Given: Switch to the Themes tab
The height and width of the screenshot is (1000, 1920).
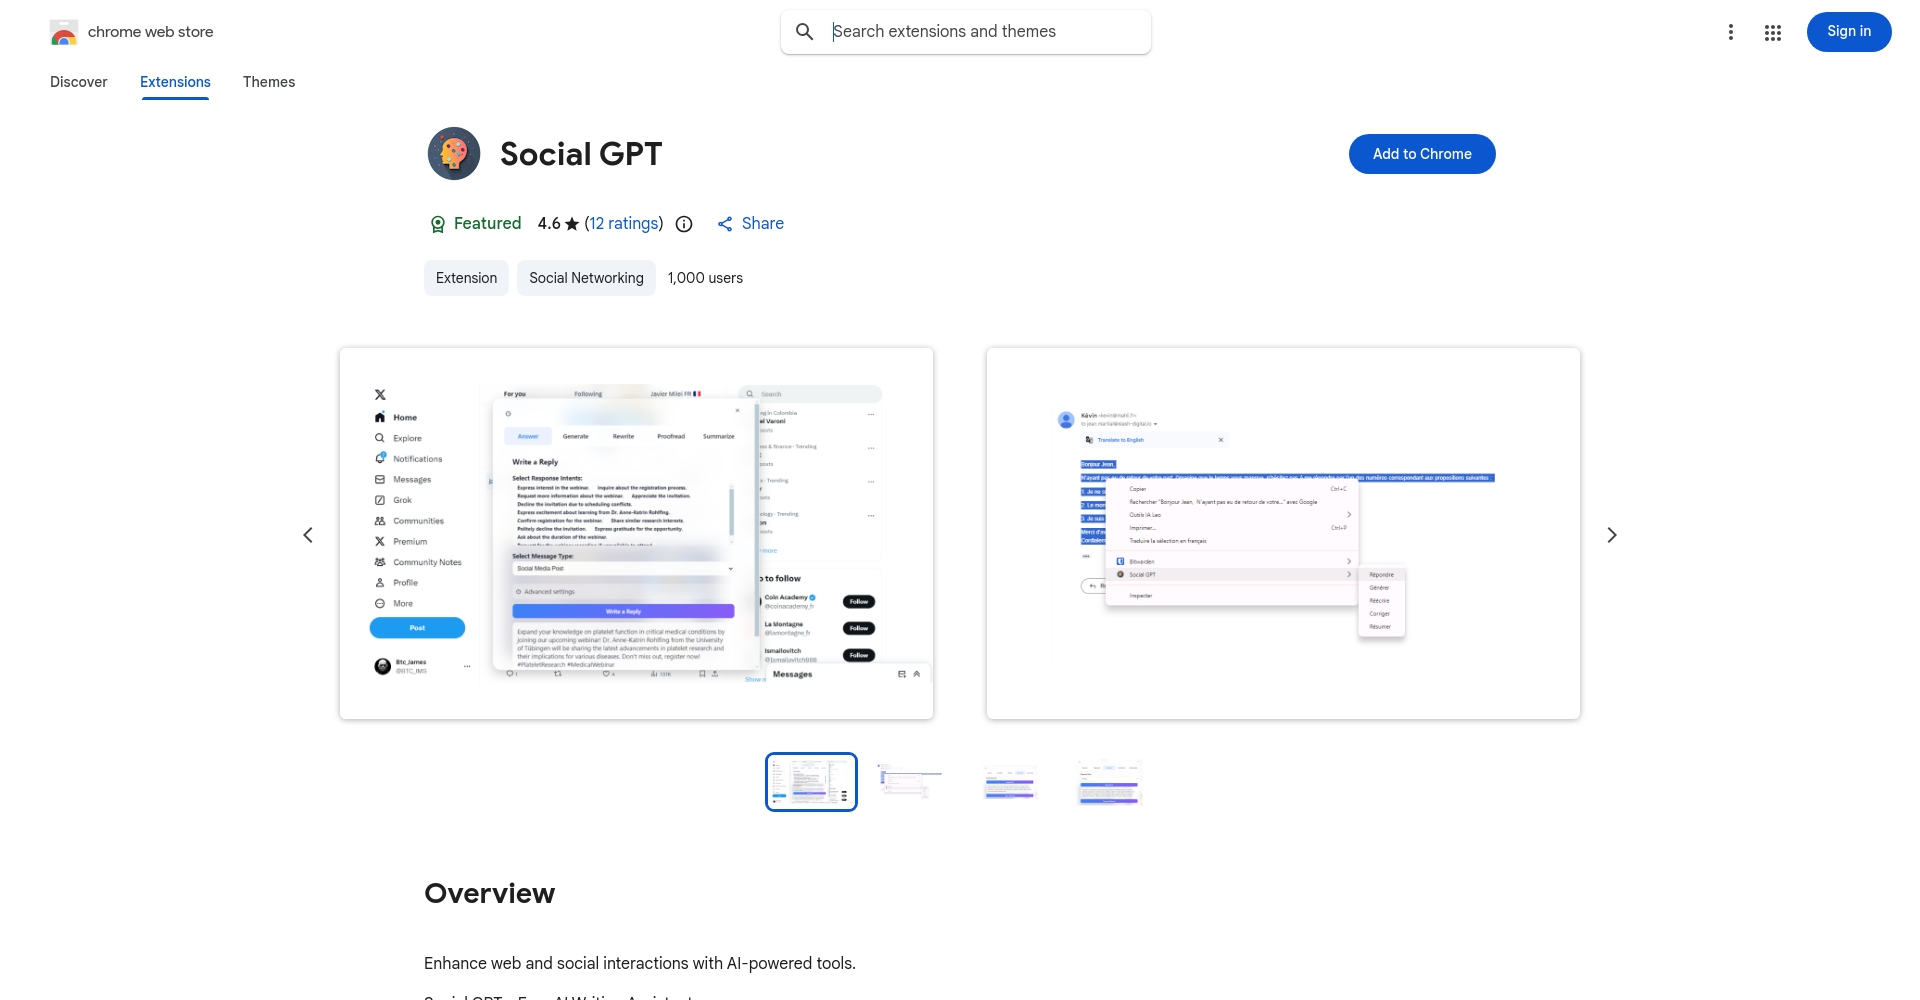Looking at the screenshot, I should 269,82.
